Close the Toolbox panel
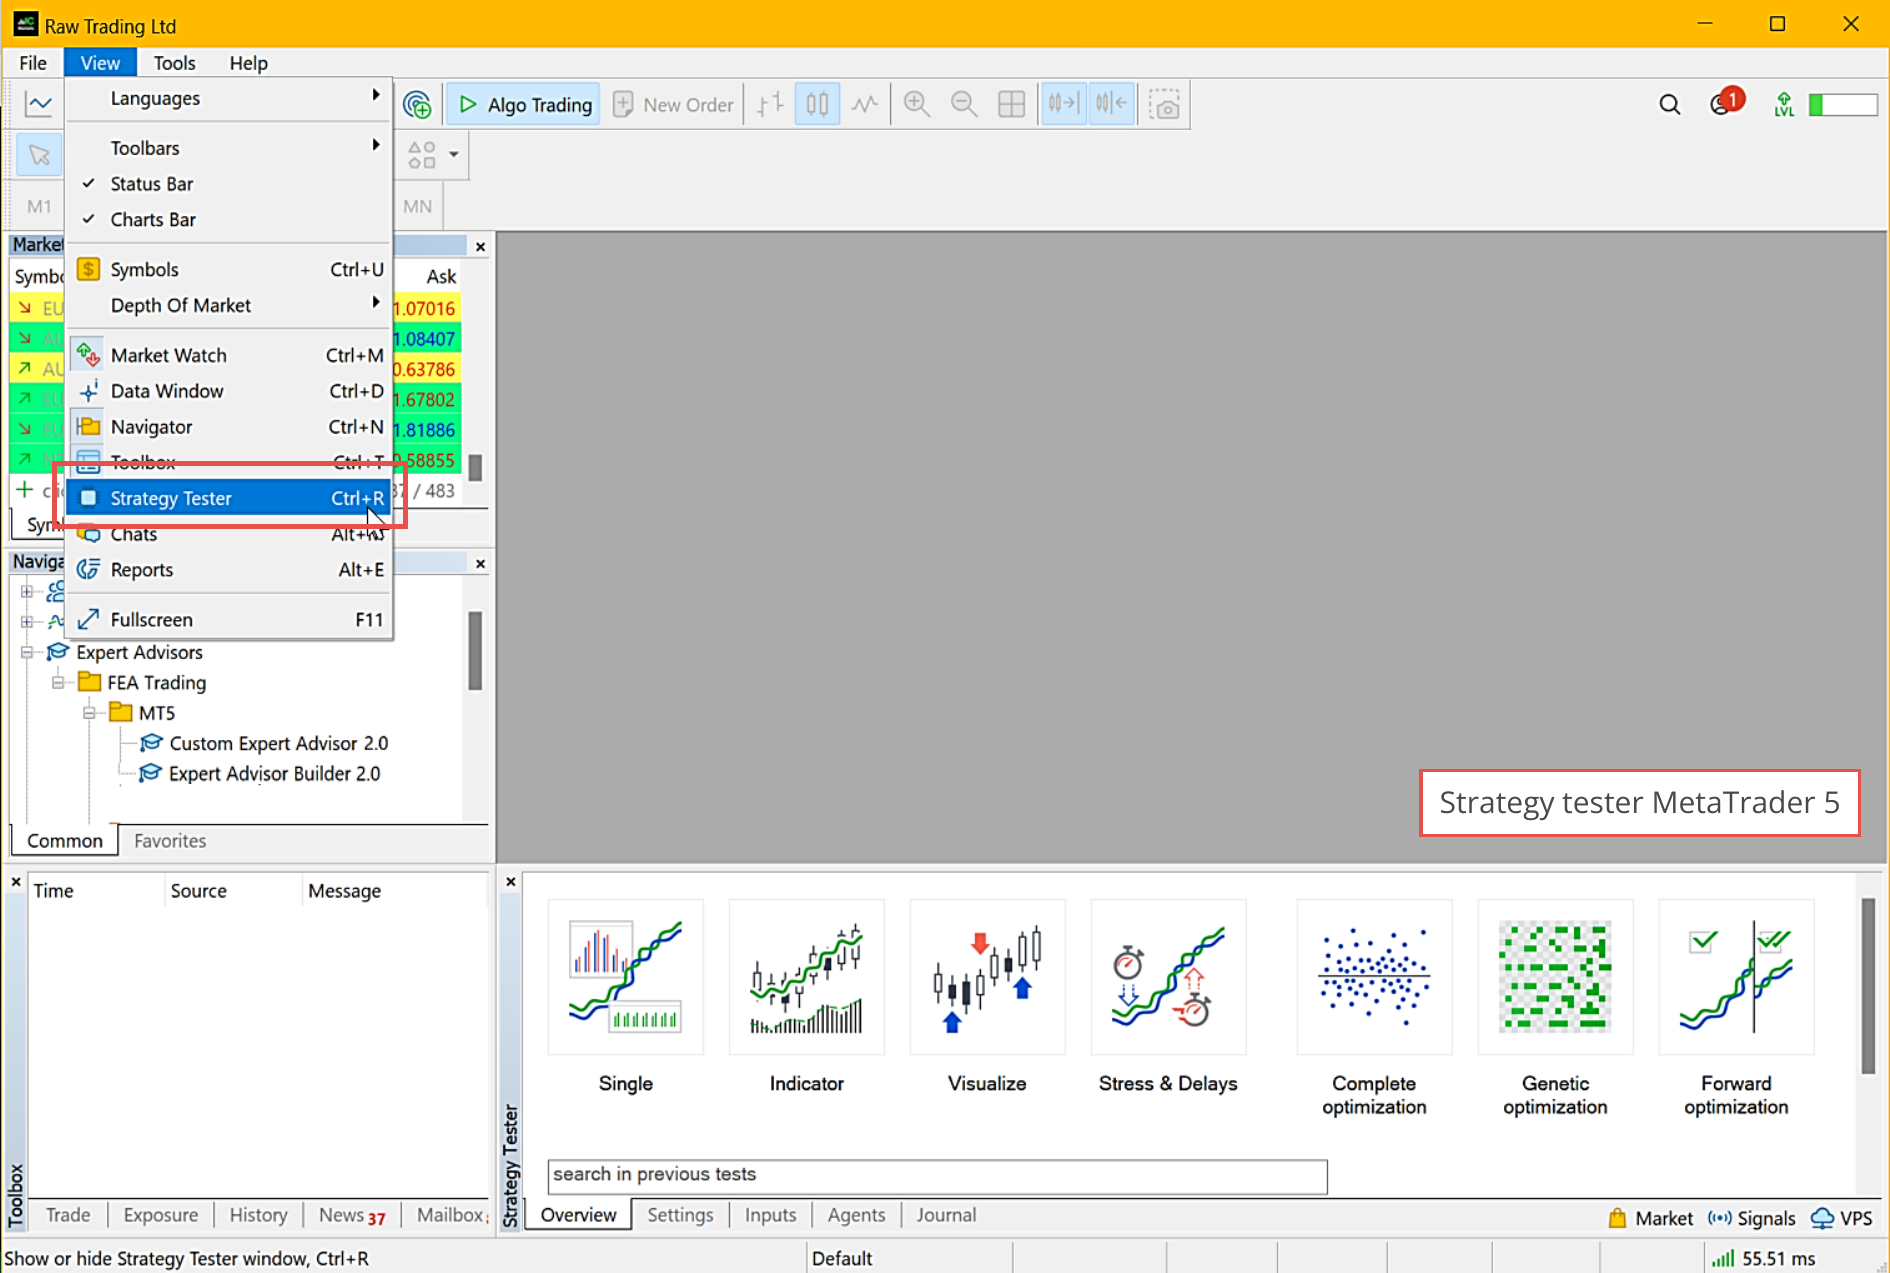The image size is (1890, 1273). (x=16, y=882)
